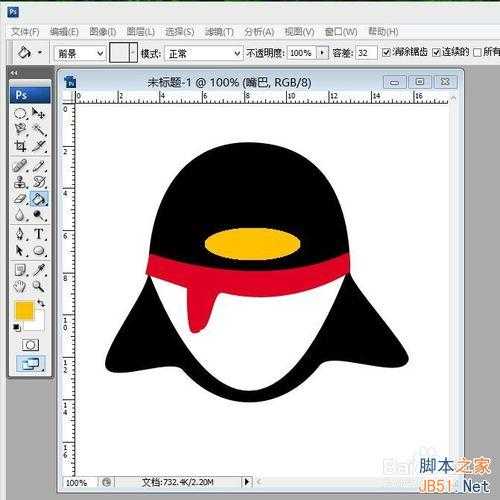
Task: Click the pattern preview swatch
Action: [x=119, y=53]
